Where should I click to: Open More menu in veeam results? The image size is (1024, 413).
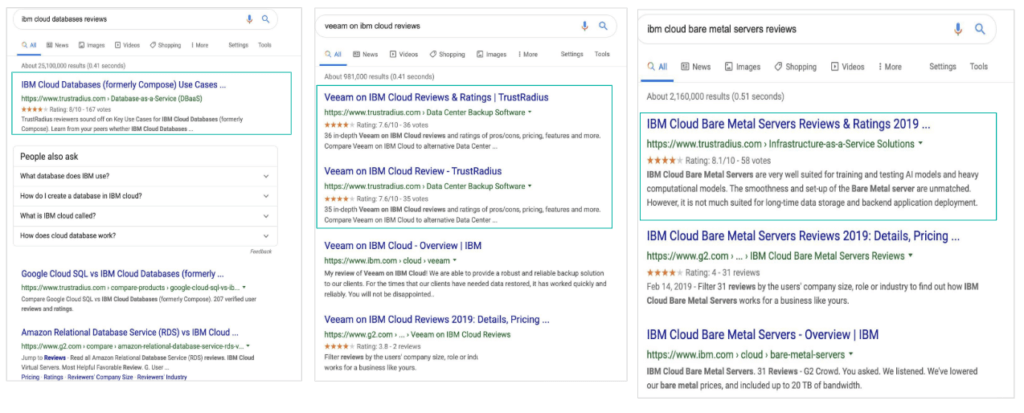pos(528,54)
